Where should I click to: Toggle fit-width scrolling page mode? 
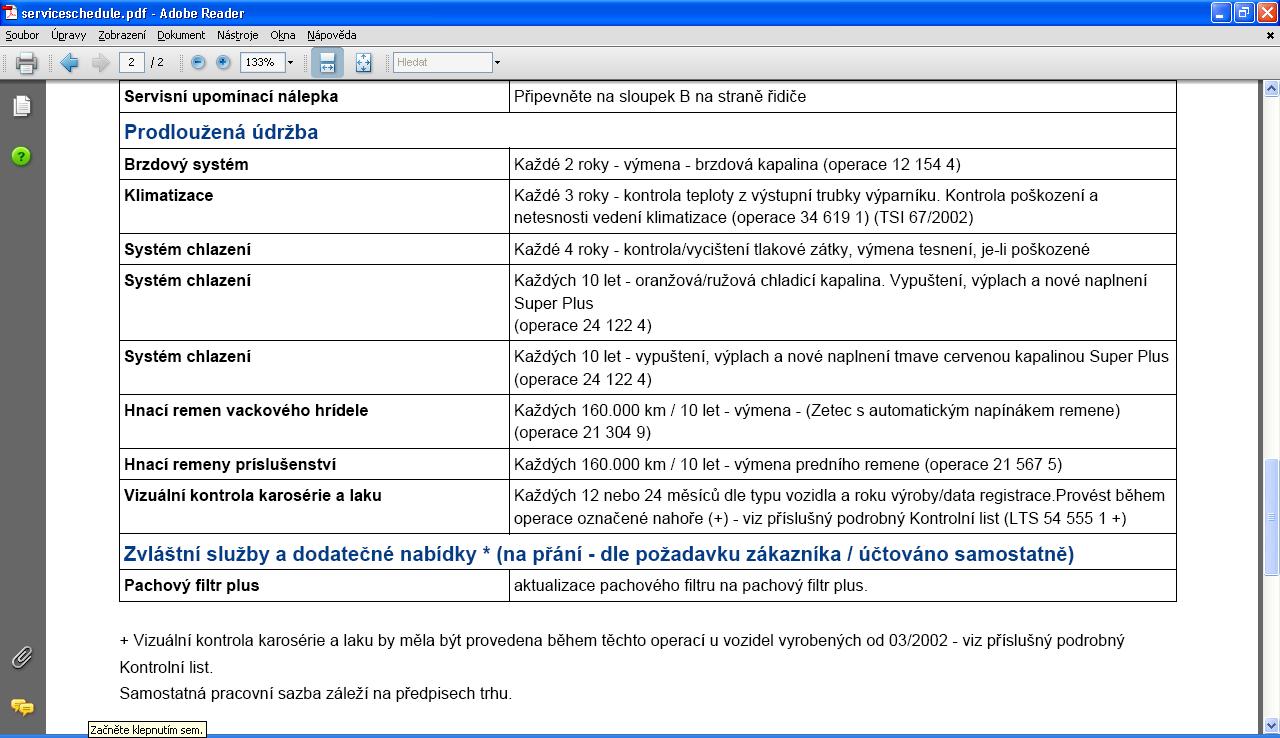click(x=327, y=62)
